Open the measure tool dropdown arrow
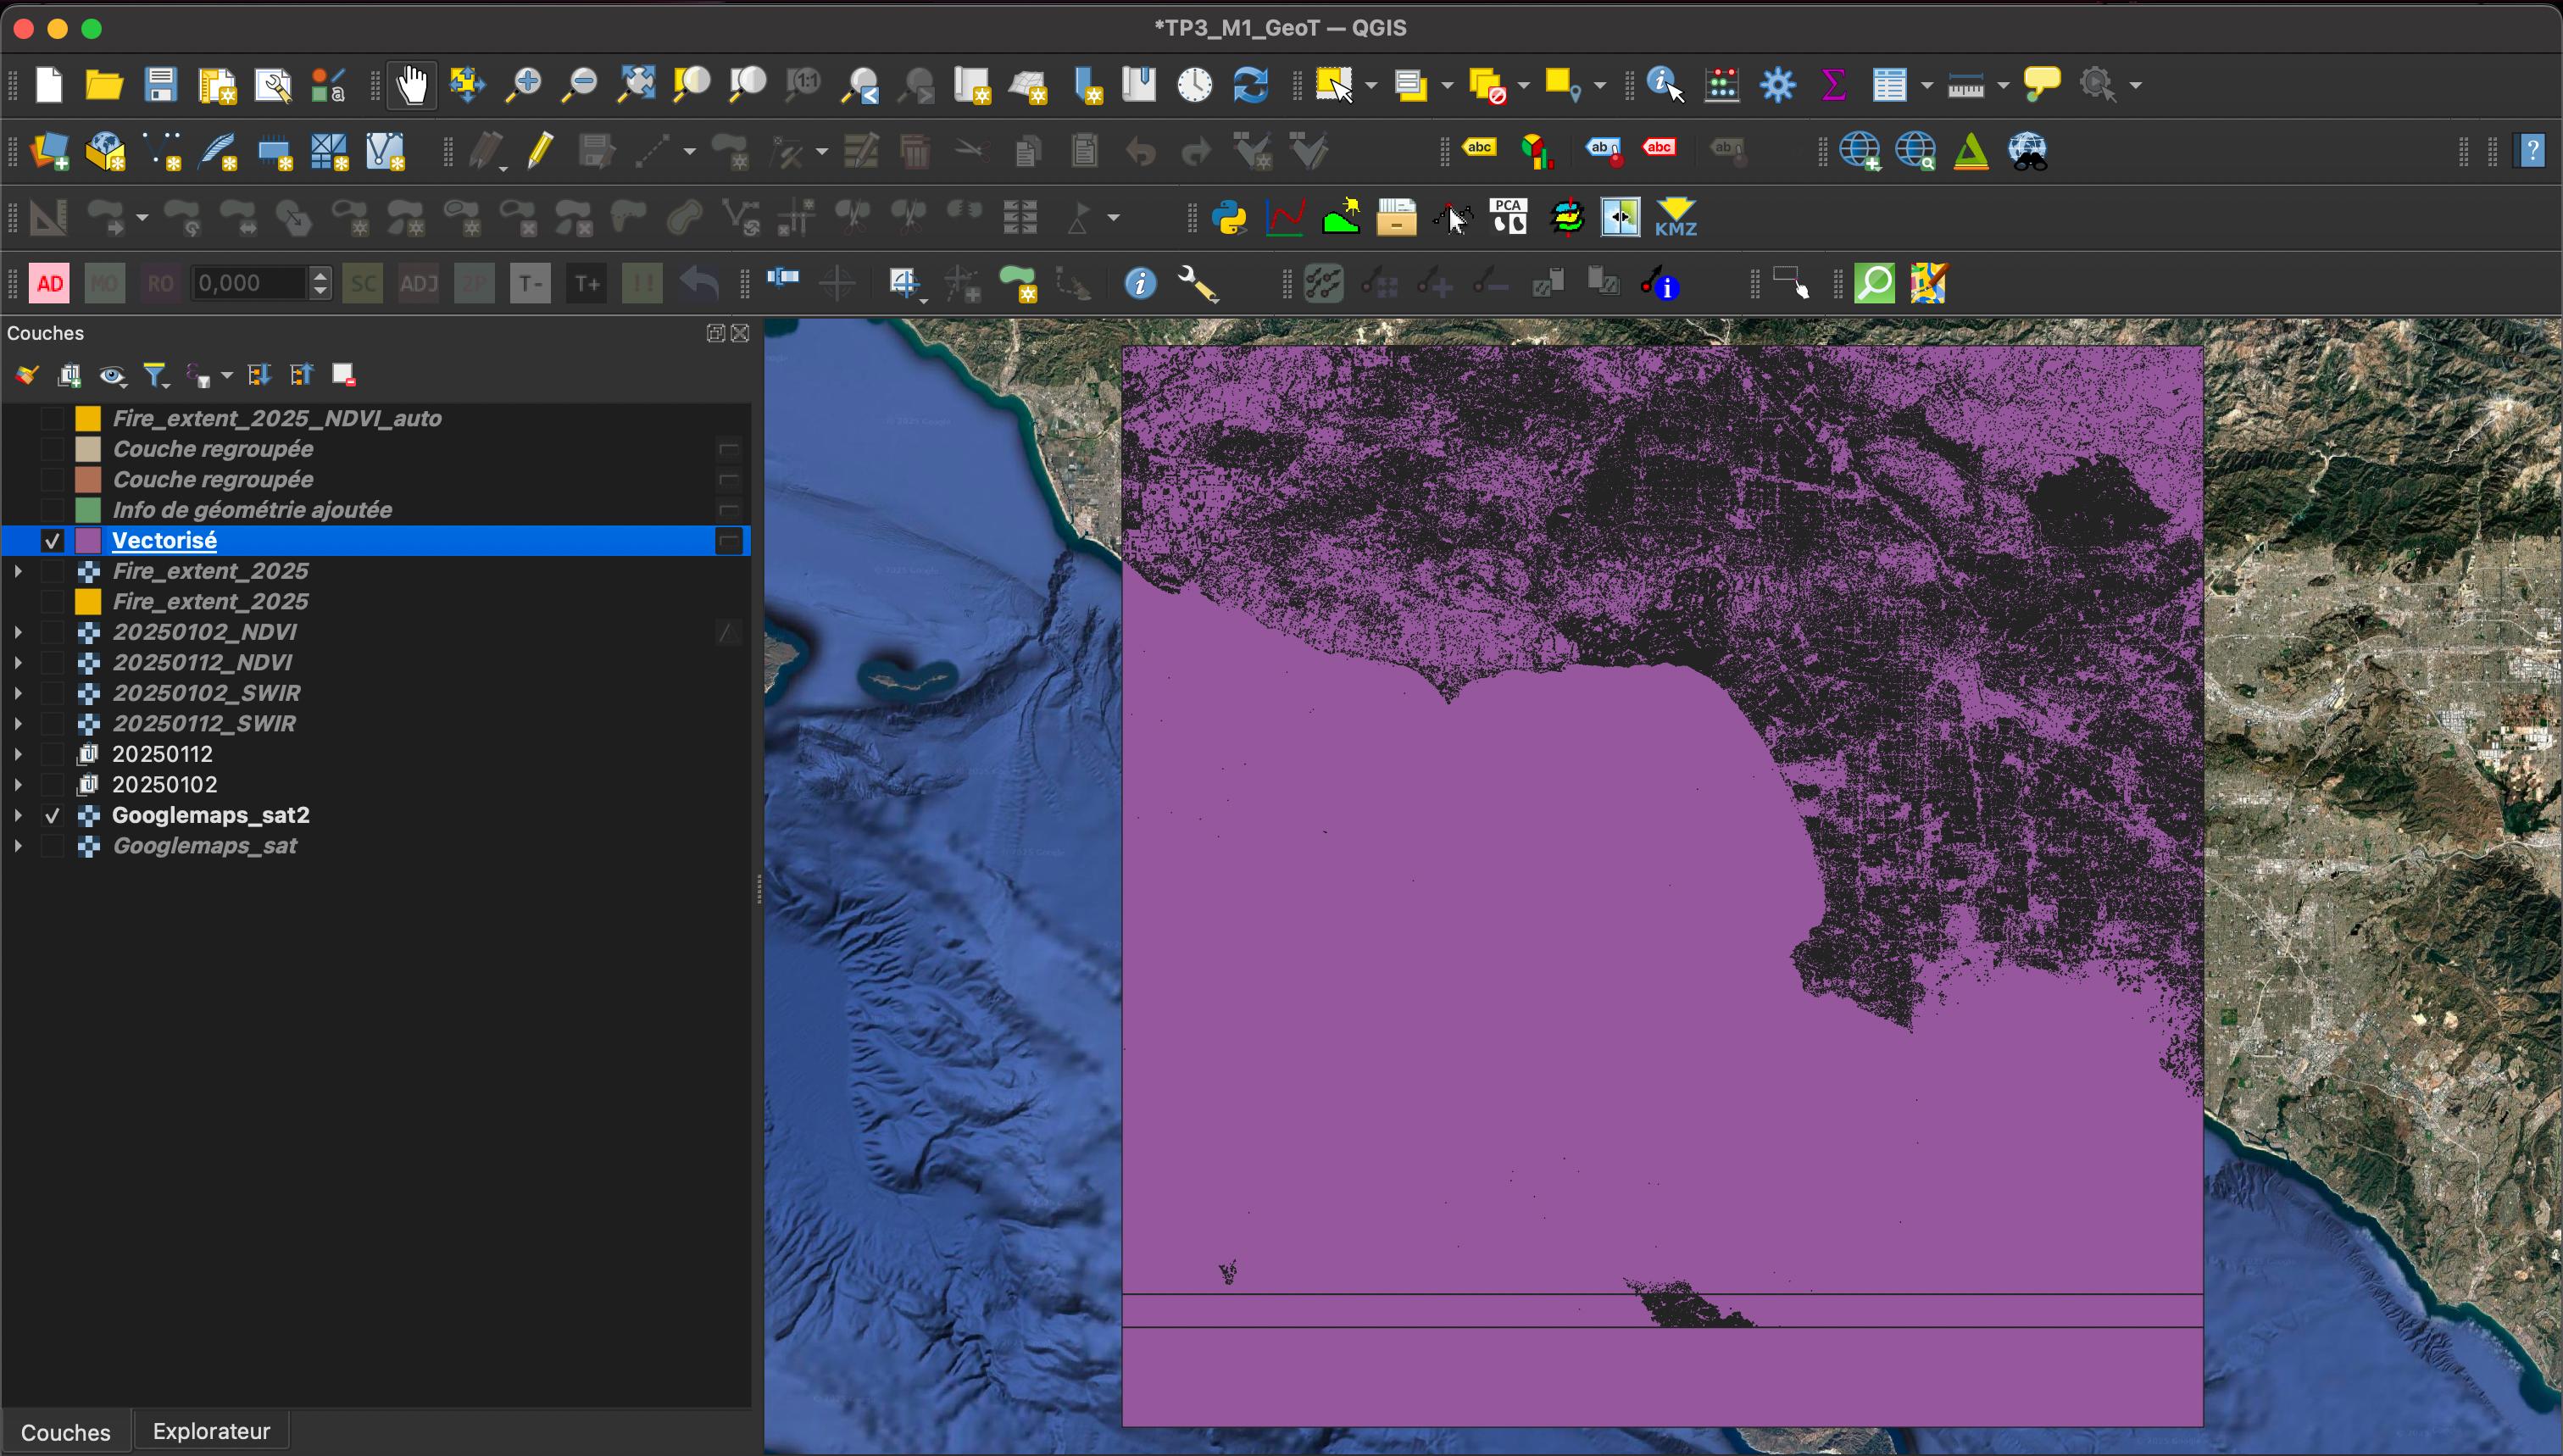2563x1456 pixels. pos(2003,86)
